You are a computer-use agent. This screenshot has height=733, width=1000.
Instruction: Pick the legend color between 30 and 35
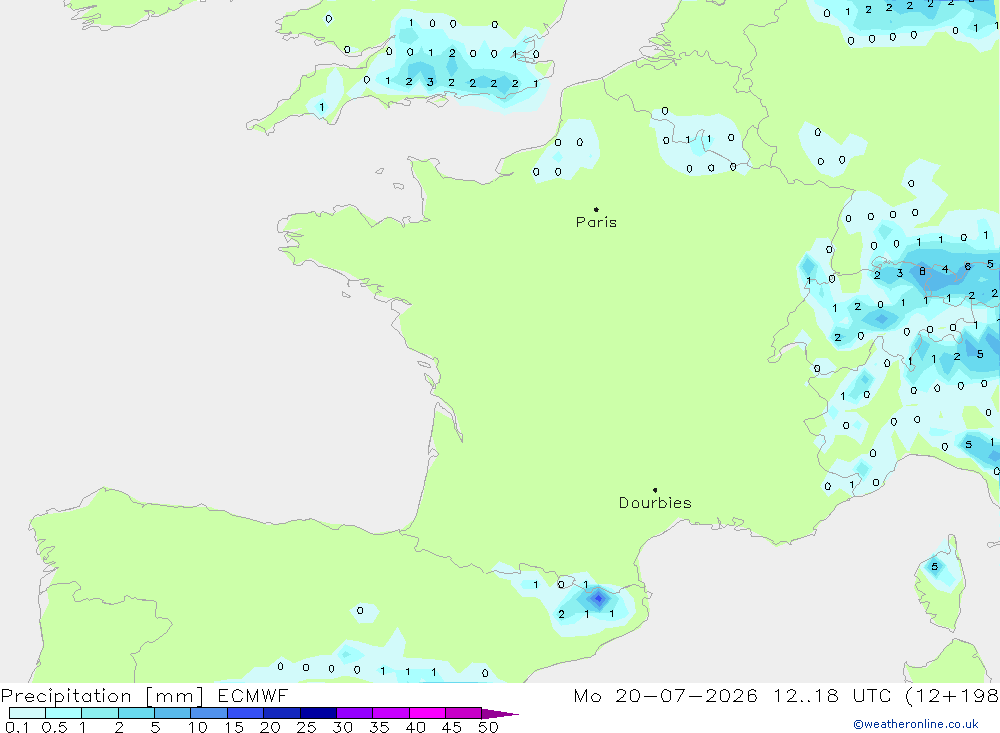point(354,713)
